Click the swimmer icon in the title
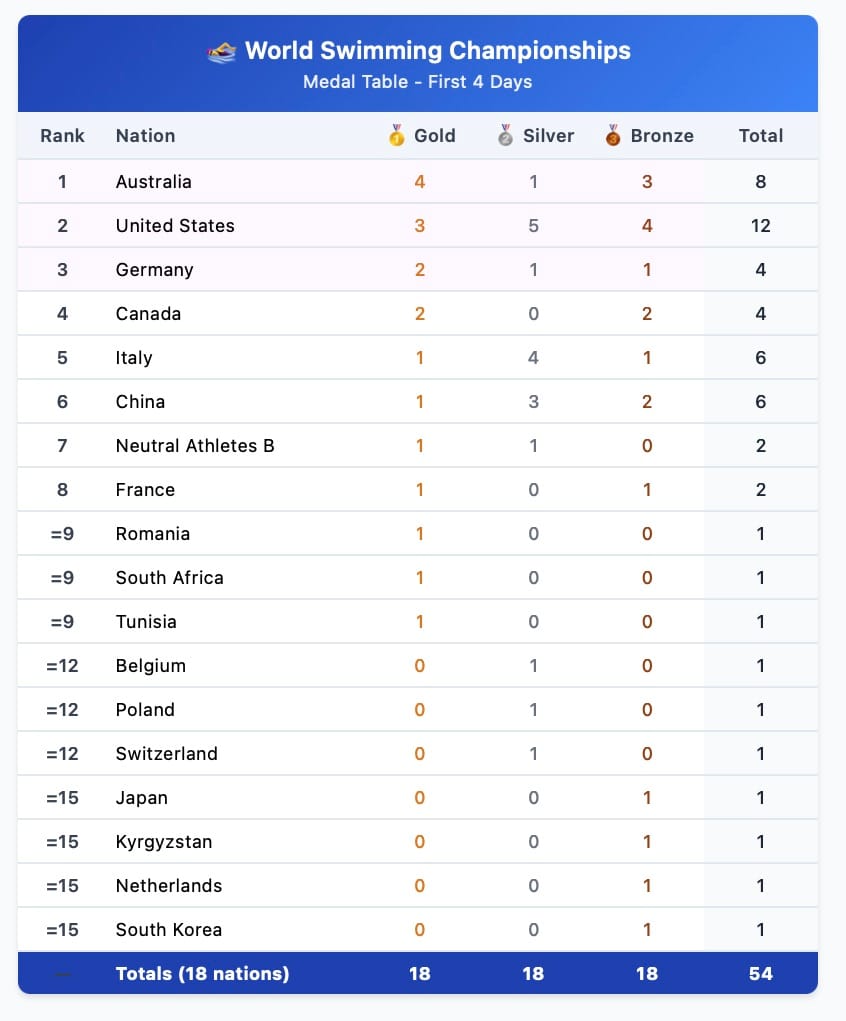The image size is (846, 1021). 221,51
